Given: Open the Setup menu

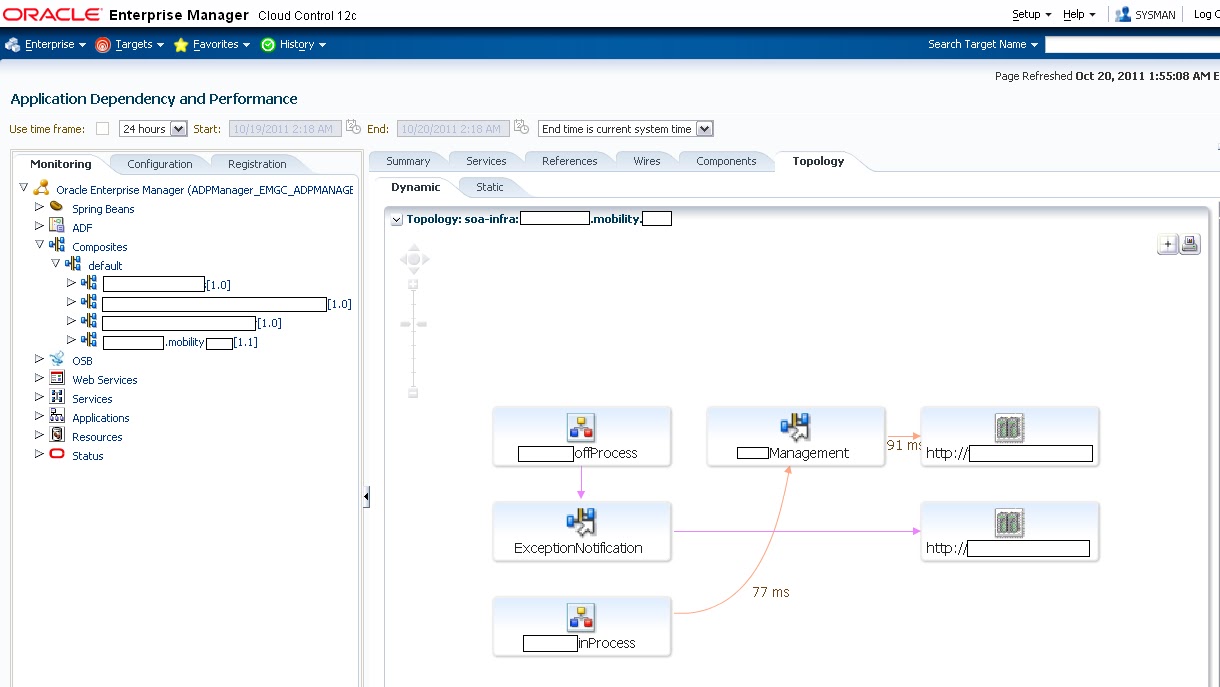Looking at the screenshot, I should [x=1031, y=14].
